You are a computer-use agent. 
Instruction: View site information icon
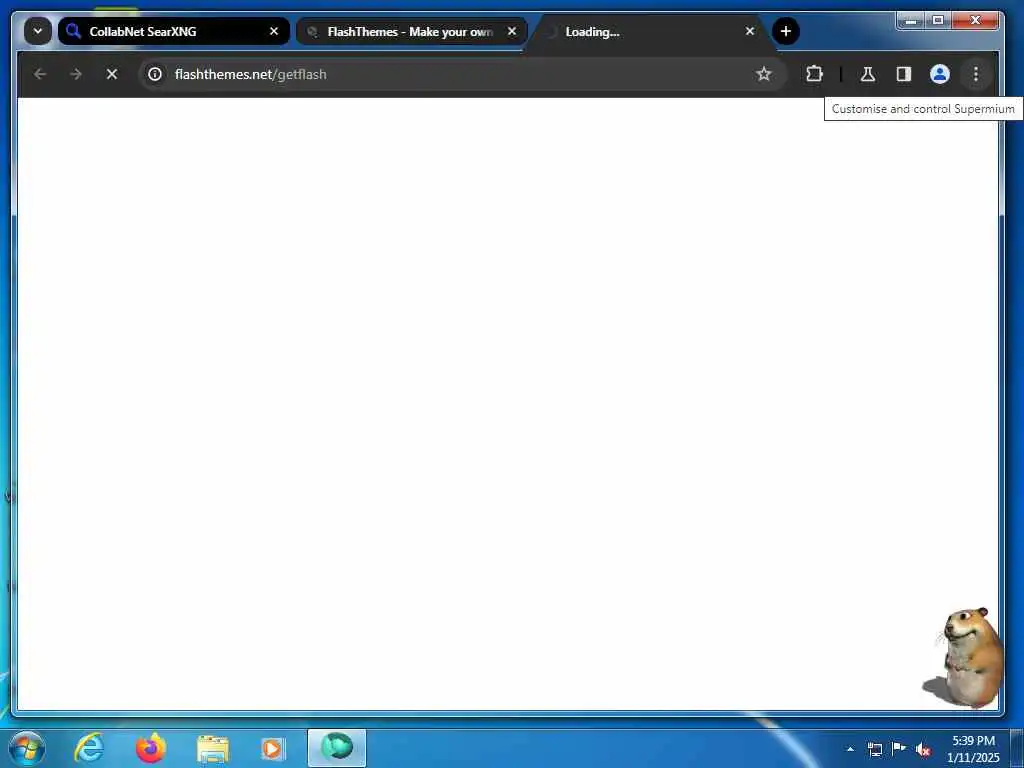155,74
